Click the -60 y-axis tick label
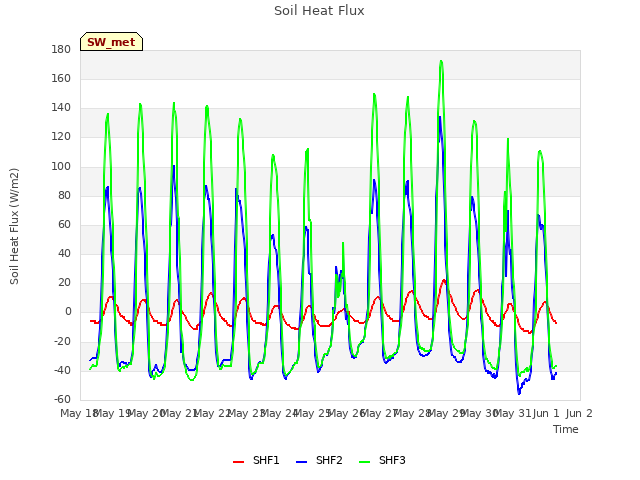Image resolution: width=640 pixels, height=480 pixels. [x=62, y=399]
